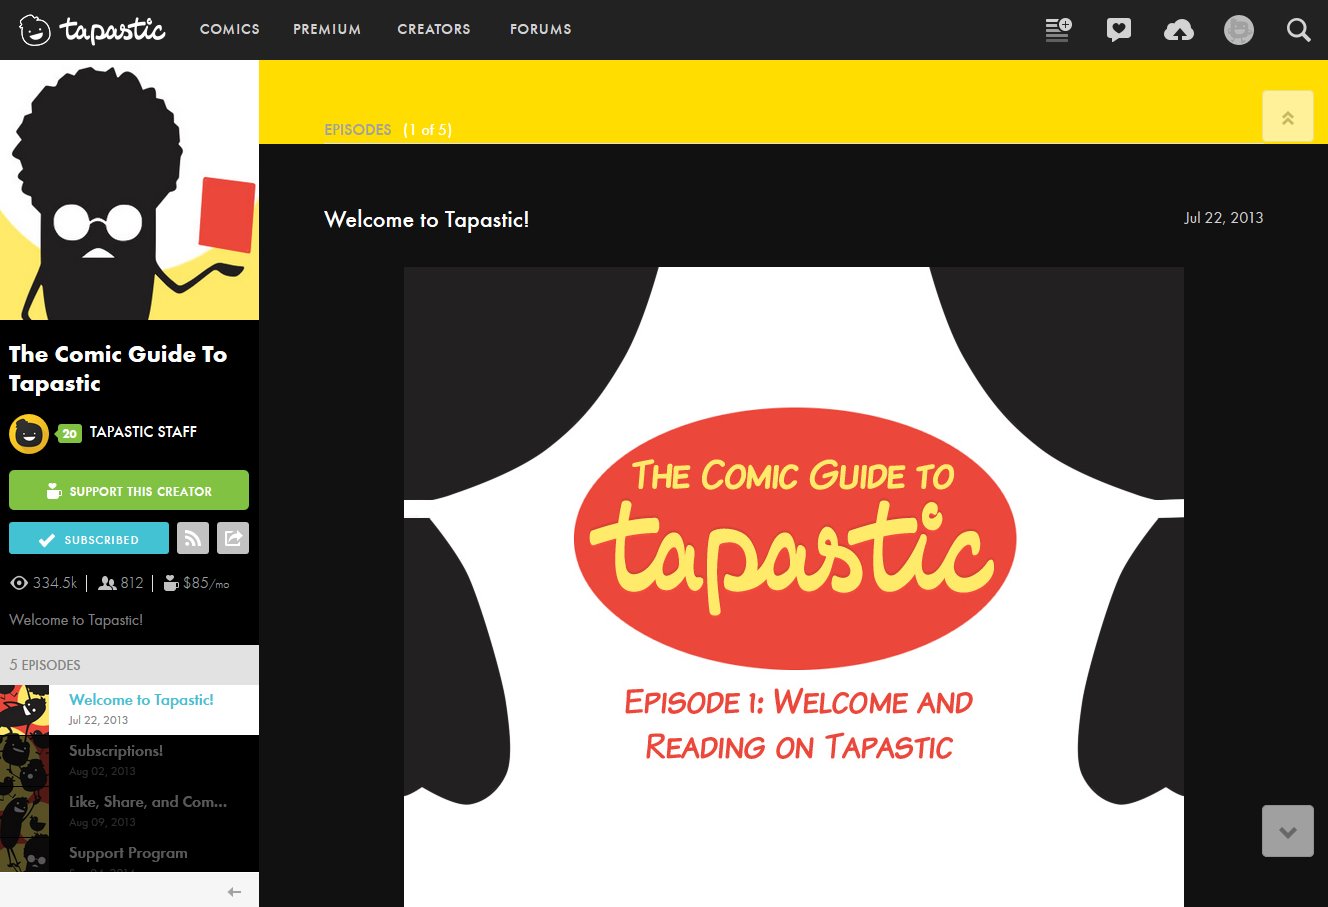Click the Welcome to Tapastic! episode heading
Screen dimensions: 1328x907
click(x=427, y=220)
